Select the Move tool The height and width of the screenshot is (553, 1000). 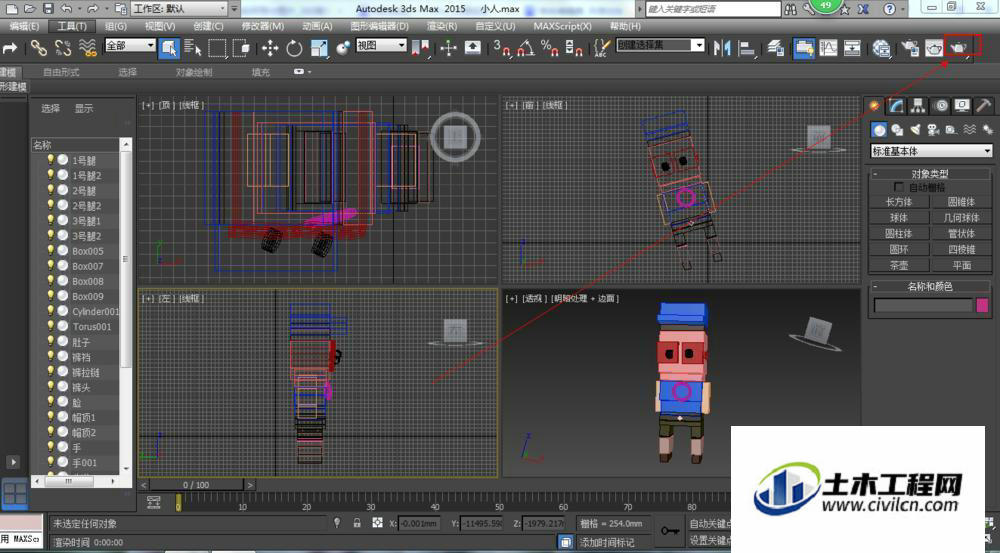pos(270,48)
